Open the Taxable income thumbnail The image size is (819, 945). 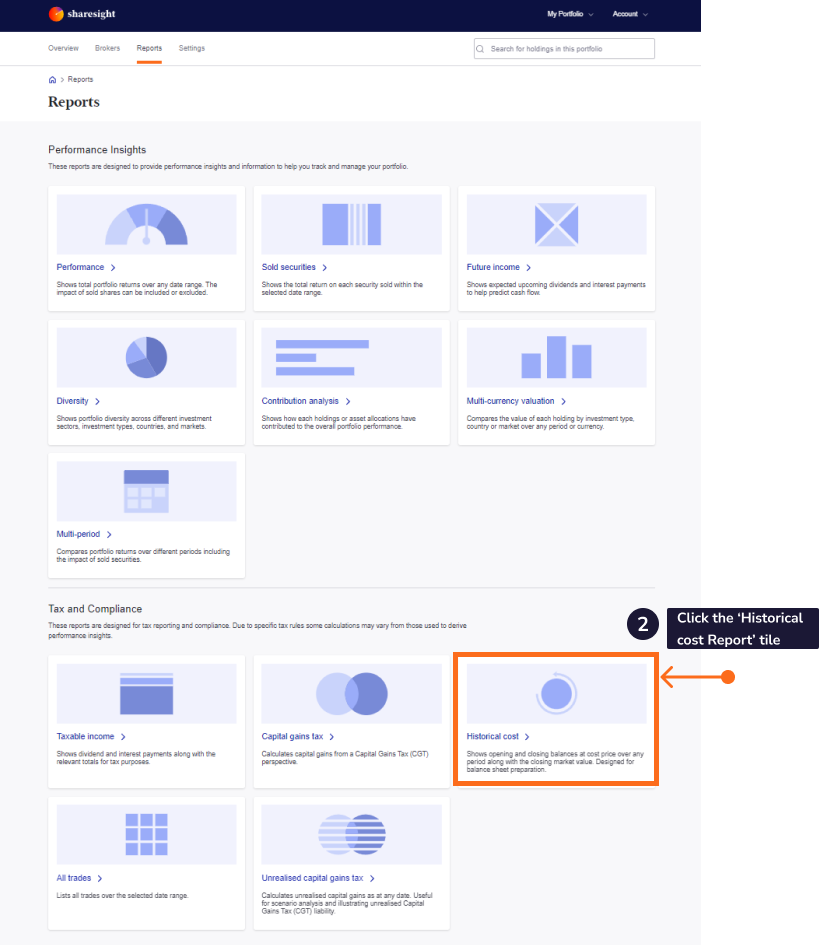pyautogui.click(x=146, y=694)
